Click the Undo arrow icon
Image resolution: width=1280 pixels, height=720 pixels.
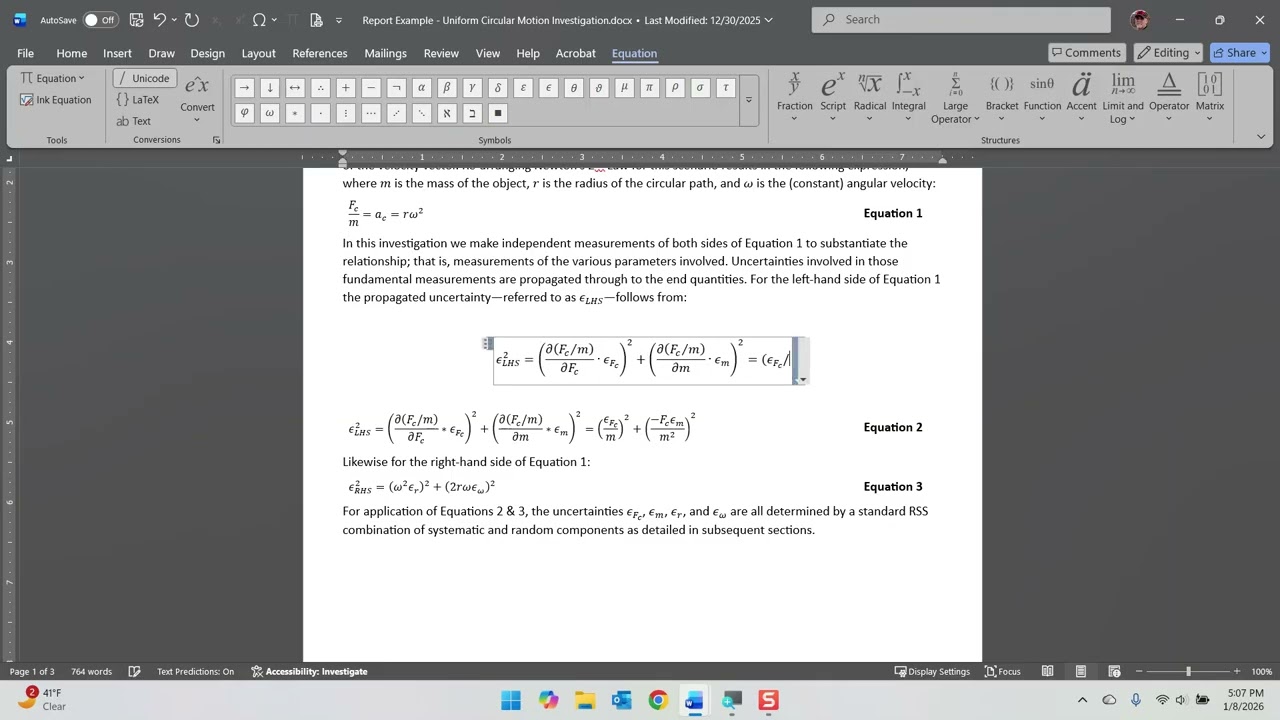click(159, 20)
